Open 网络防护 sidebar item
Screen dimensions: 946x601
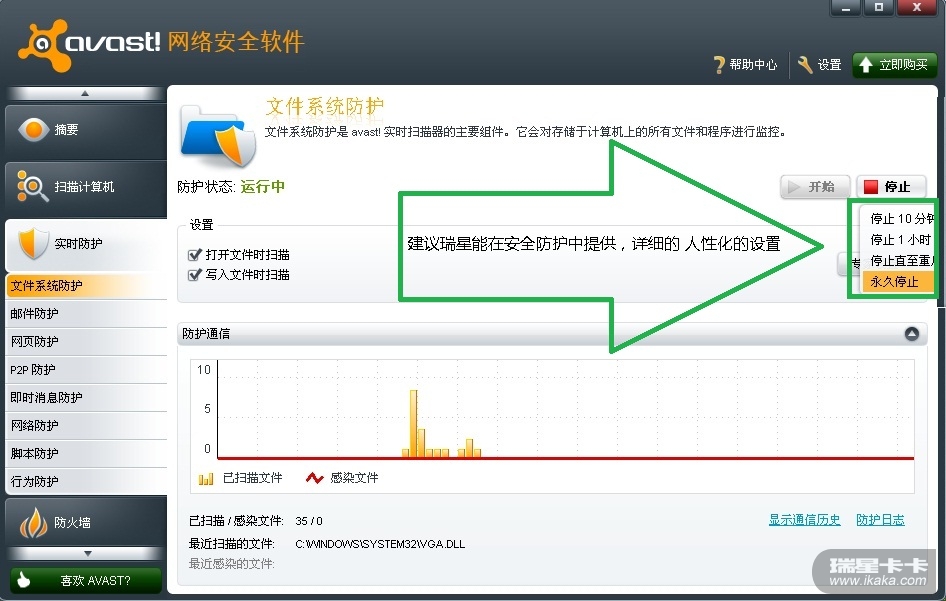pyautogui.click(x=86, y=425)
